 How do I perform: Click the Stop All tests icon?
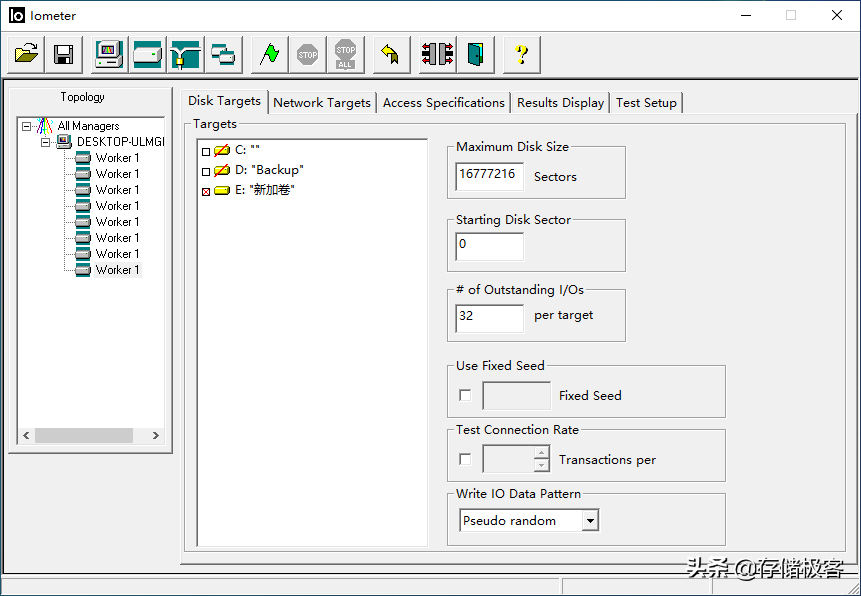[345, 54]
